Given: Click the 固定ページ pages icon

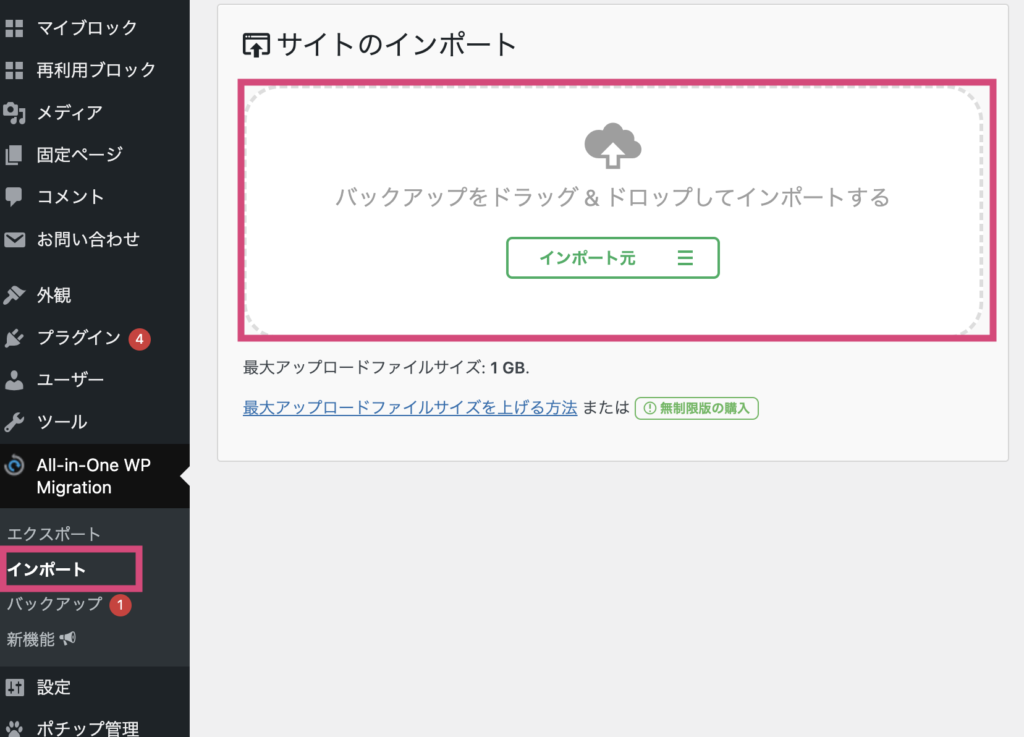Looking at the screenshot, I should [14, 155].
